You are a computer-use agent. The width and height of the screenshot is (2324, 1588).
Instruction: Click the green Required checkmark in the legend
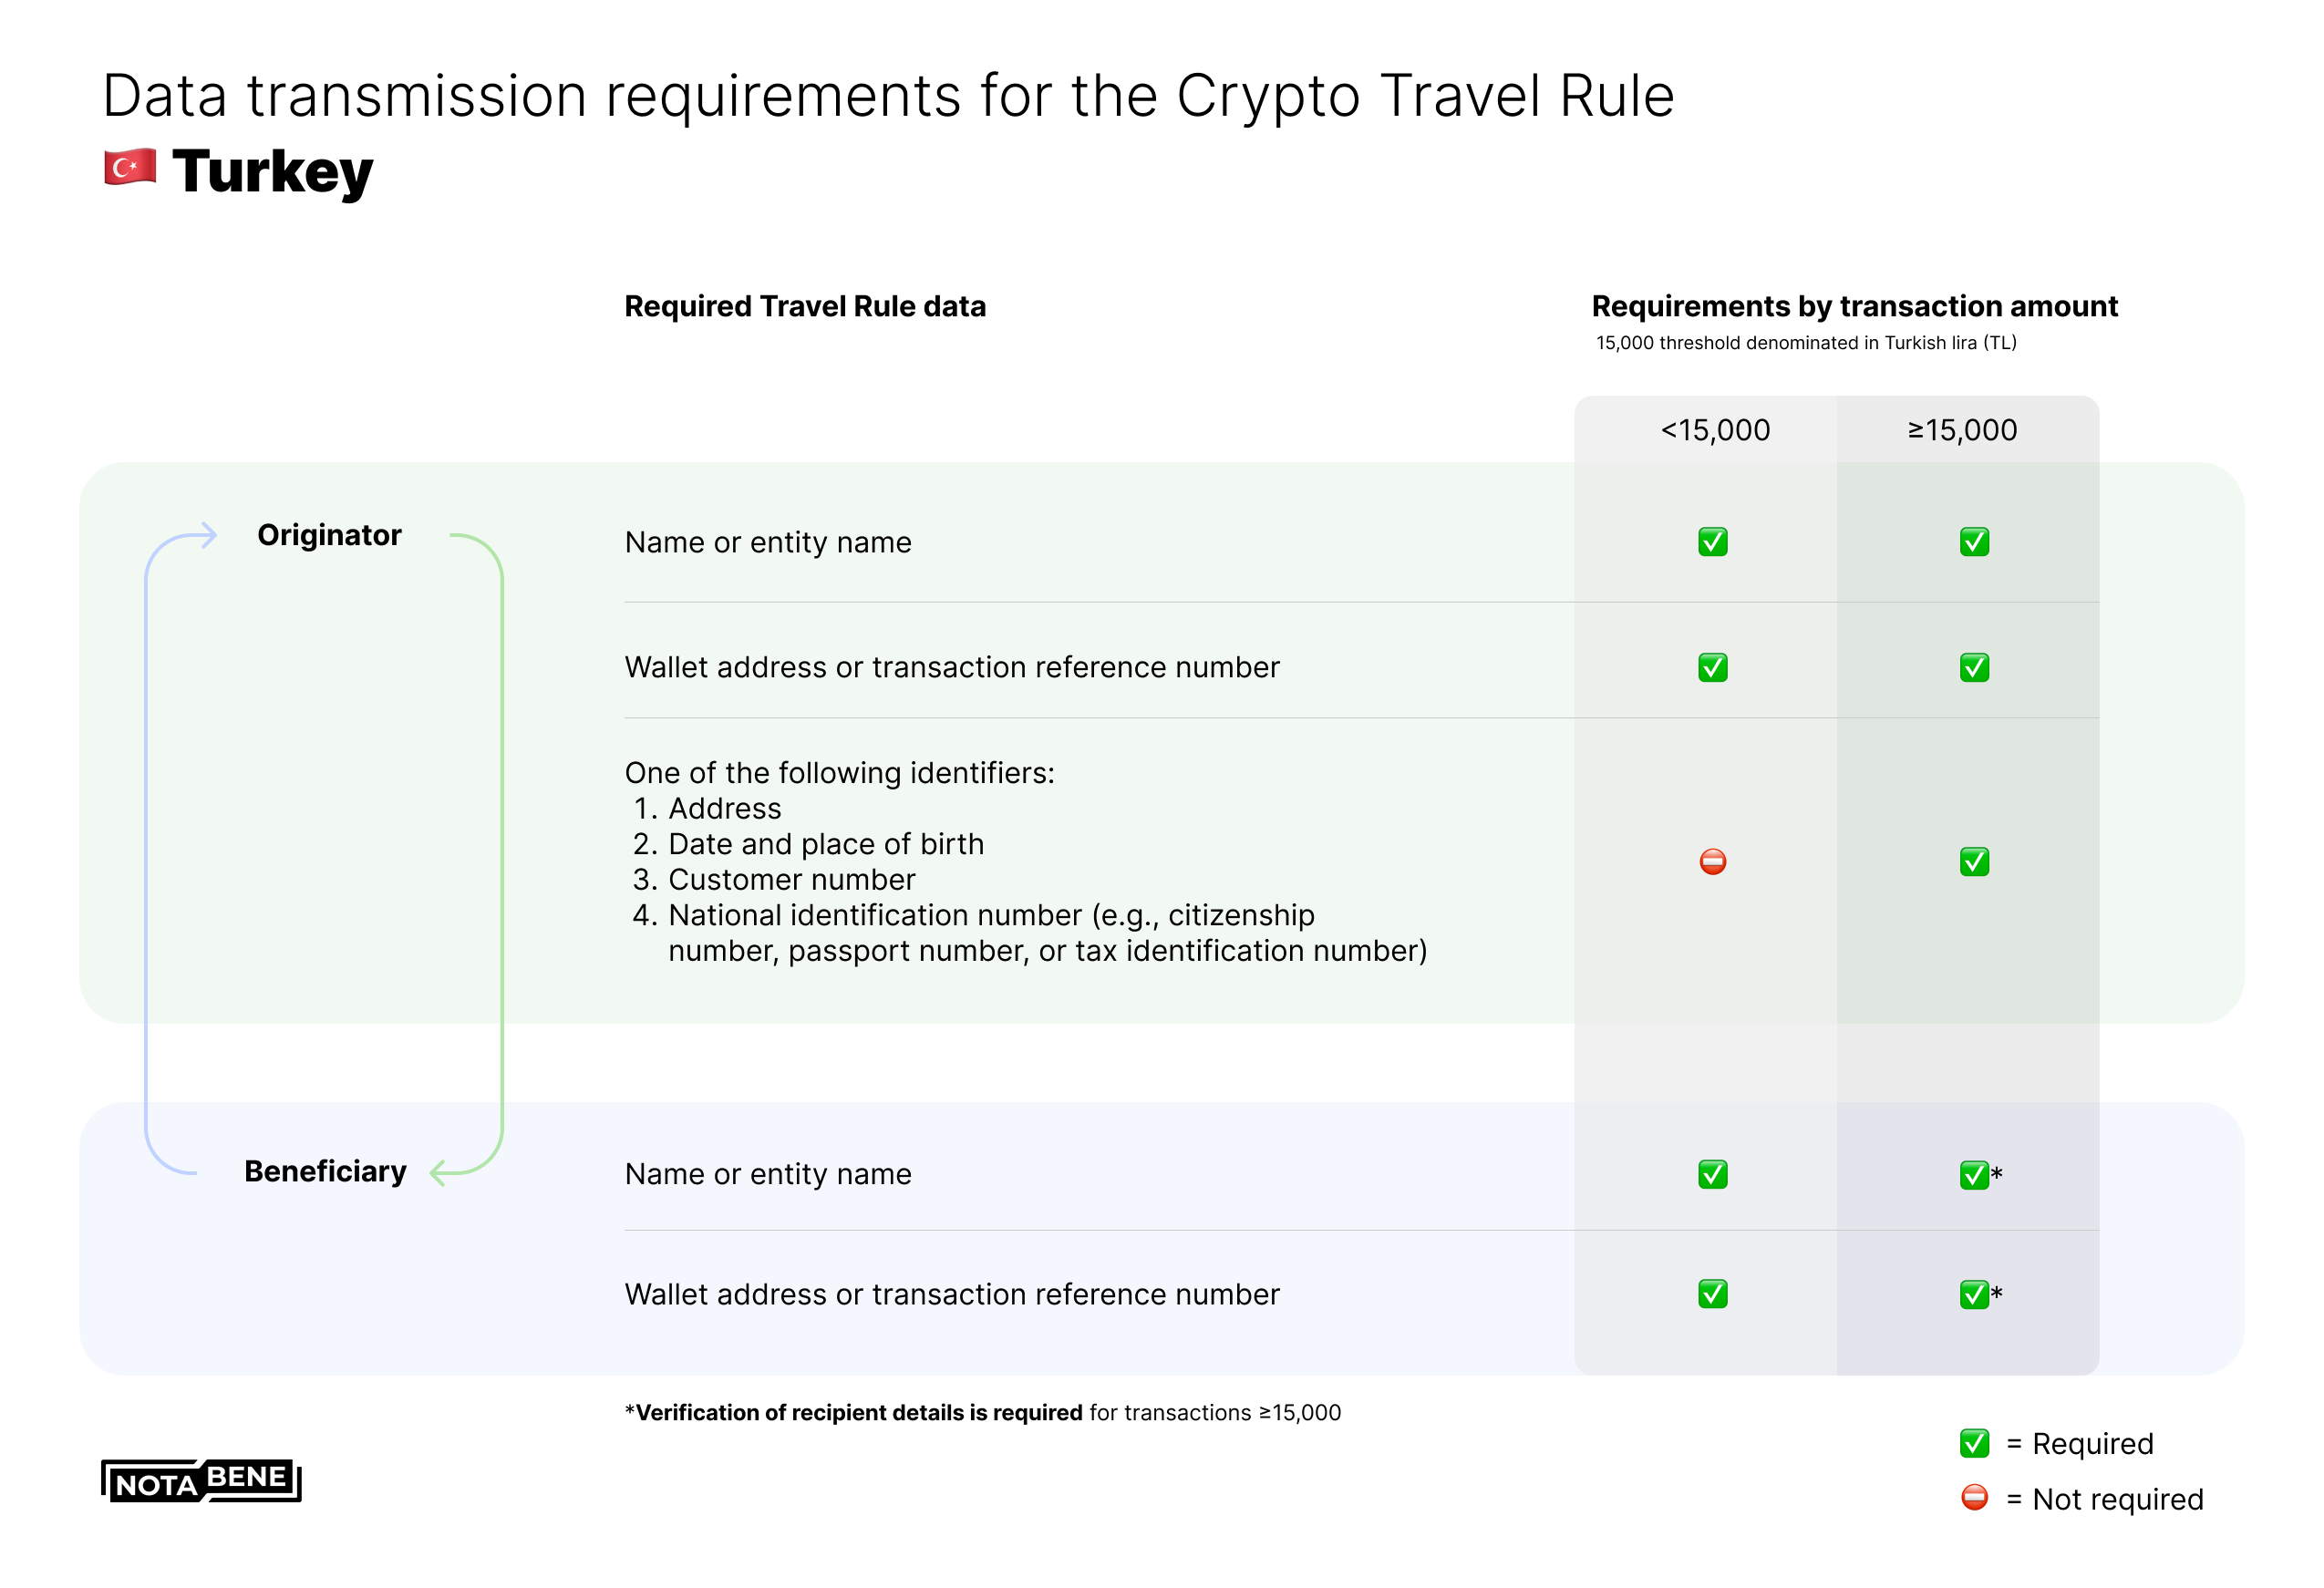pos(1973,1443)
